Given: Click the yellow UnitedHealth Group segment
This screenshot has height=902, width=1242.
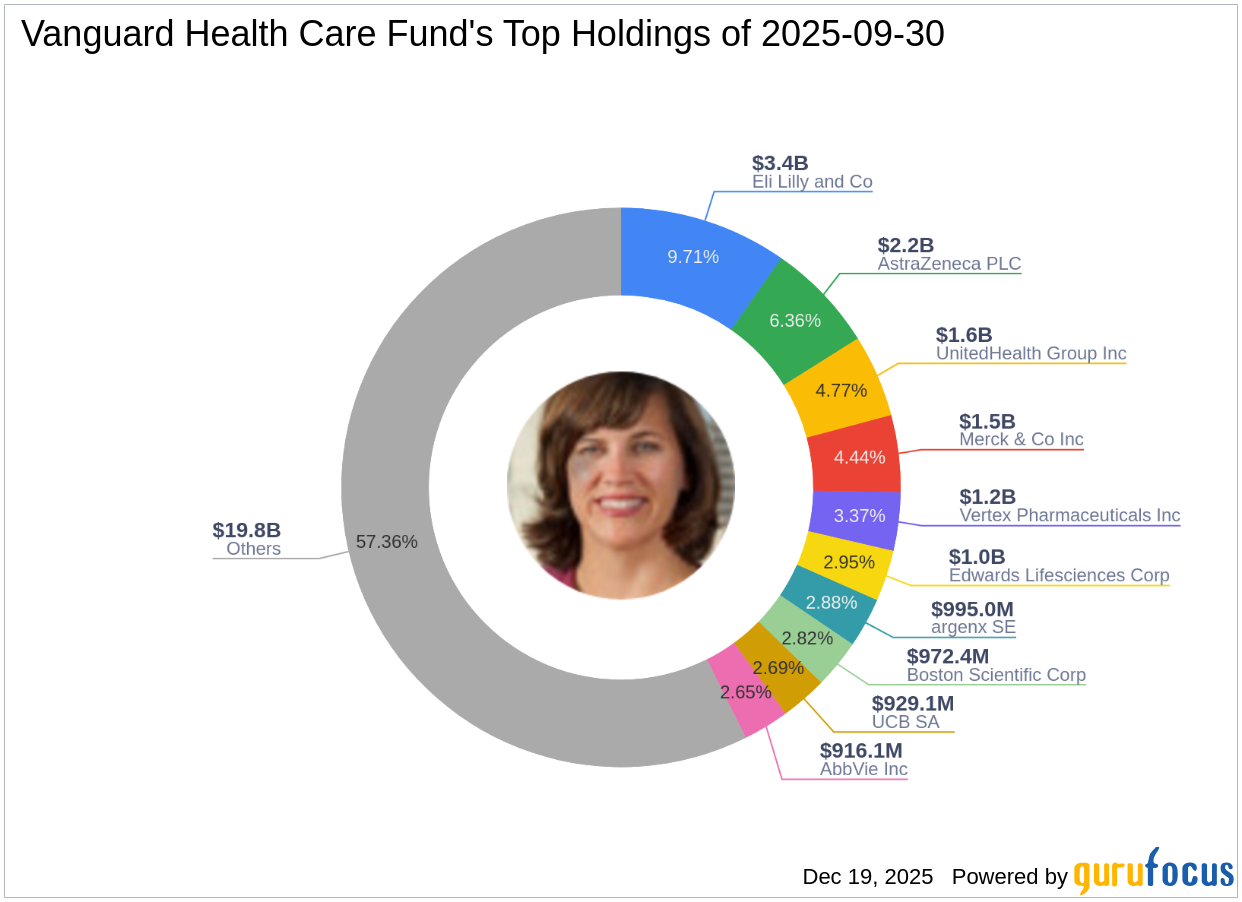Looking at the screenshot, I should click(840, 390).
